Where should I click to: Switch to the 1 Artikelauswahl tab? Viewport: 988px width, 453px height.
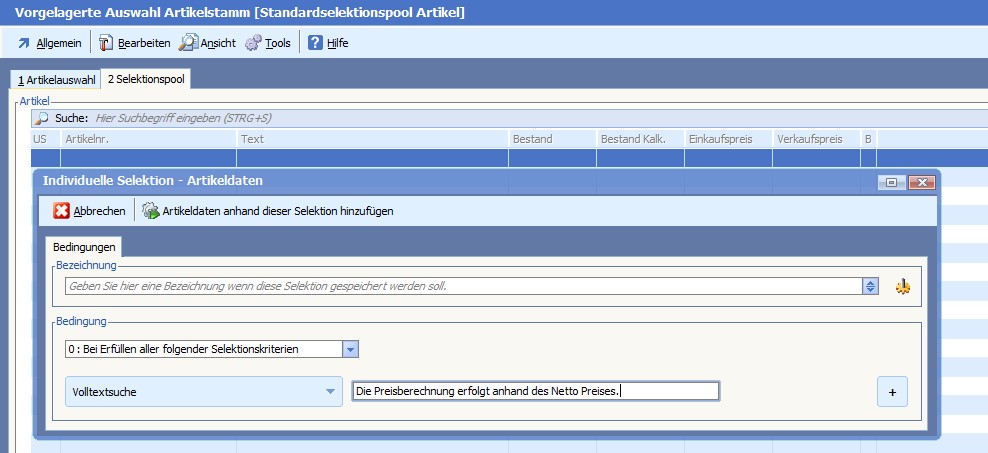(56, 80)
